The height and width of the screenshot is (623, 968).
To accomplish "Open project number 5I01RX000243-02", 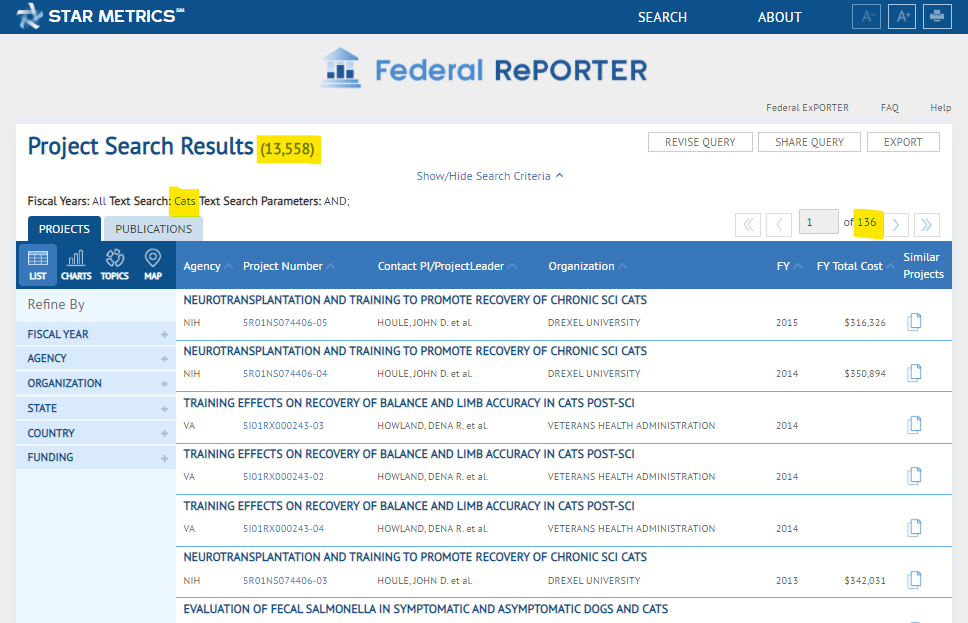I will pyautogui.click(x=283, y=477).
